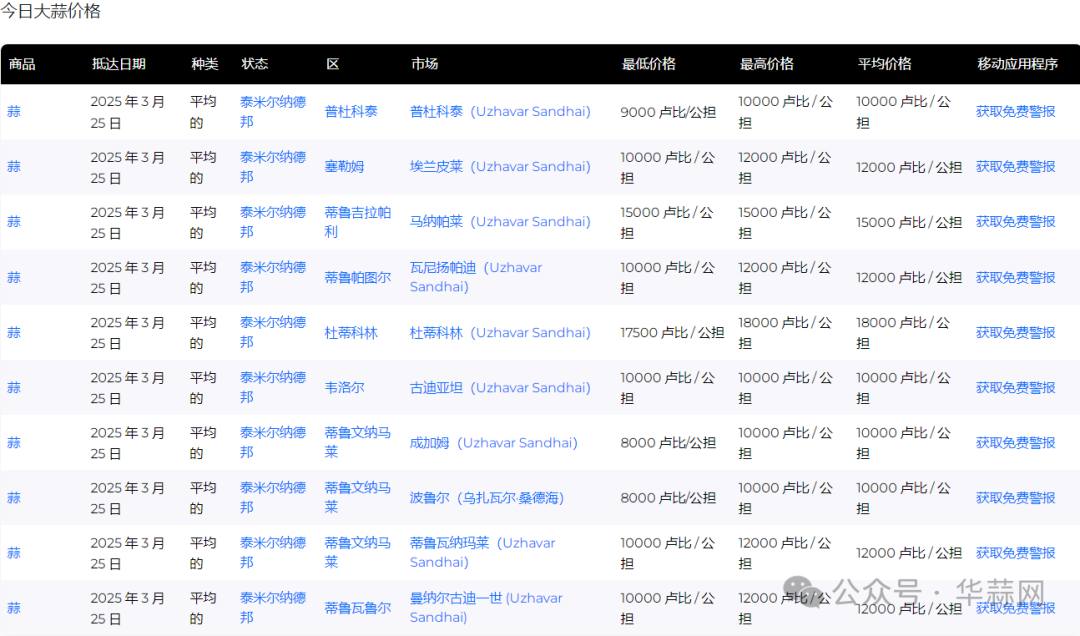
Task: Click 获取免费警报 in the 瓦尼扬帕迪 row
Action: pos(1015,278)
